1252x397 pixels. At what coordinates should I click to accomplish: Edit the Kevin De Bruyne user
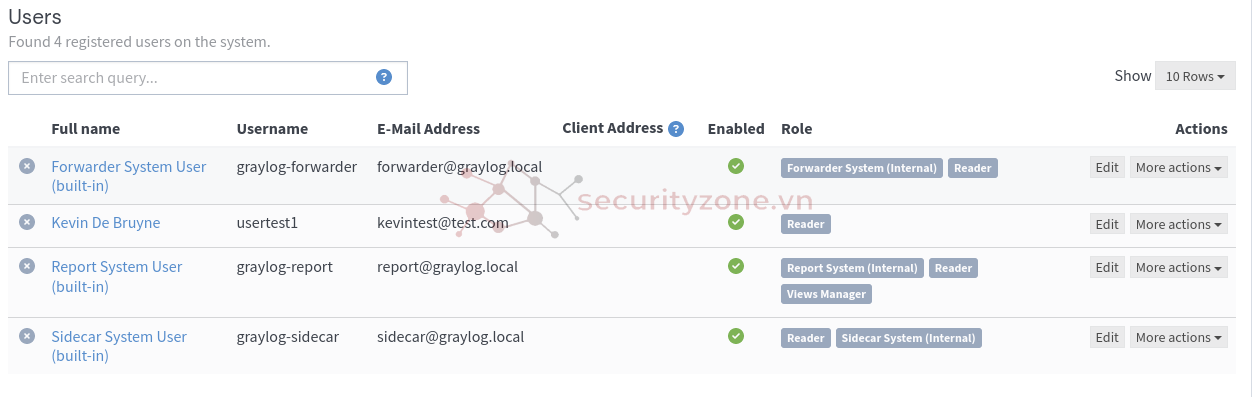tap(1107, 224)
